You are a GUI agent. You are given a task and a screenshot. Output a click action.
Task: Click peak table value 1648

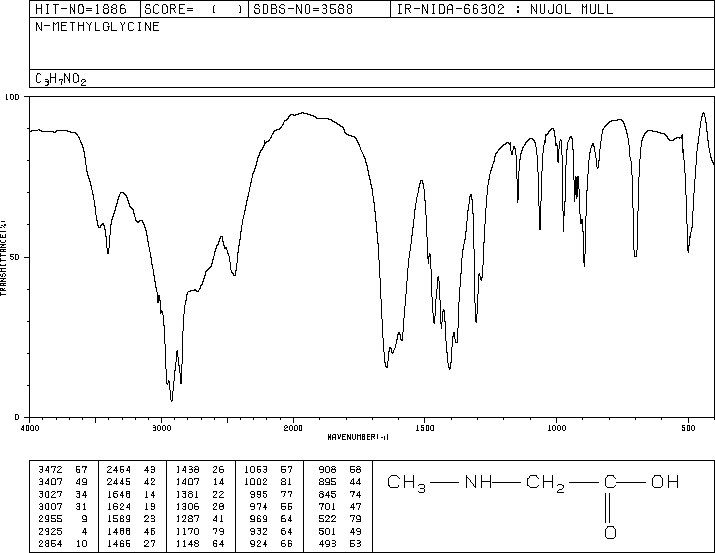tap(119, 494)
